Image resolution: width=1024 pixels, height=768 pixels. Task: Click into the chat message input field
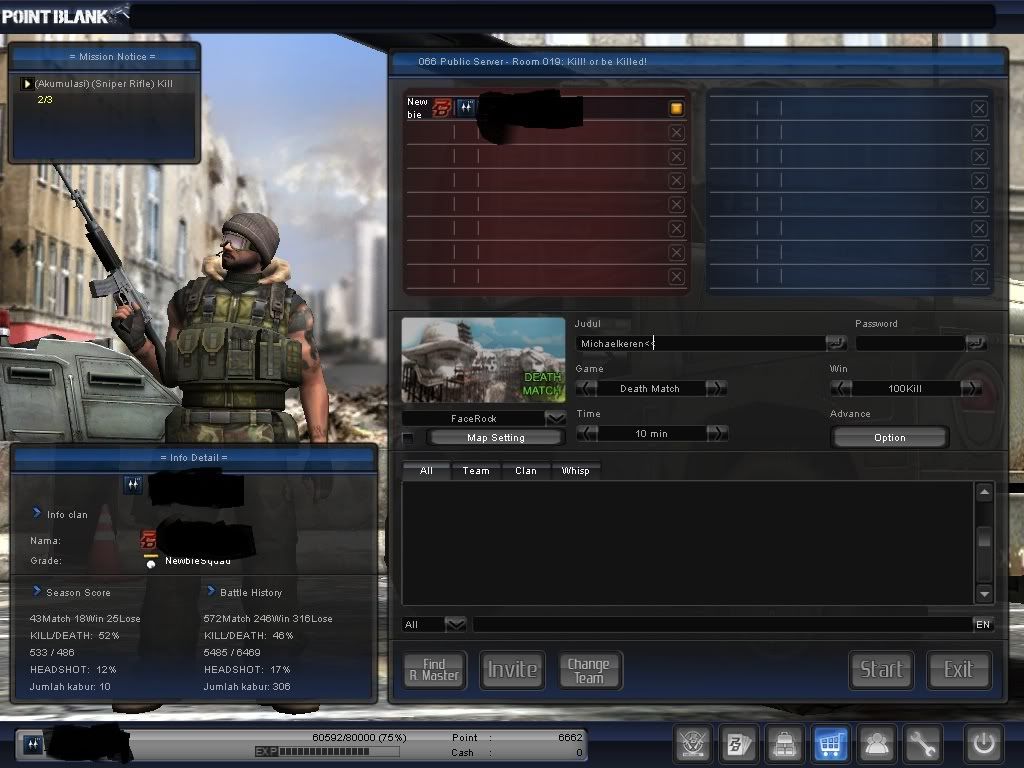[722, 624]
